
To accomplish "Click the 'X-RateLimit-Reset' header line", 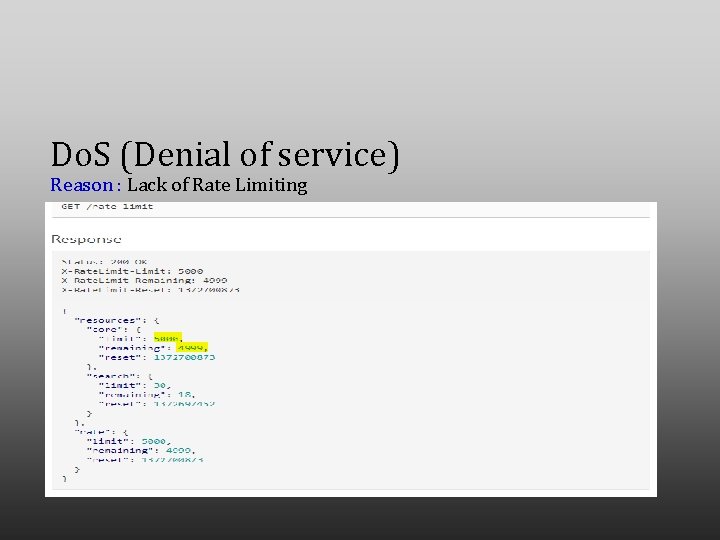I will 150,290.
